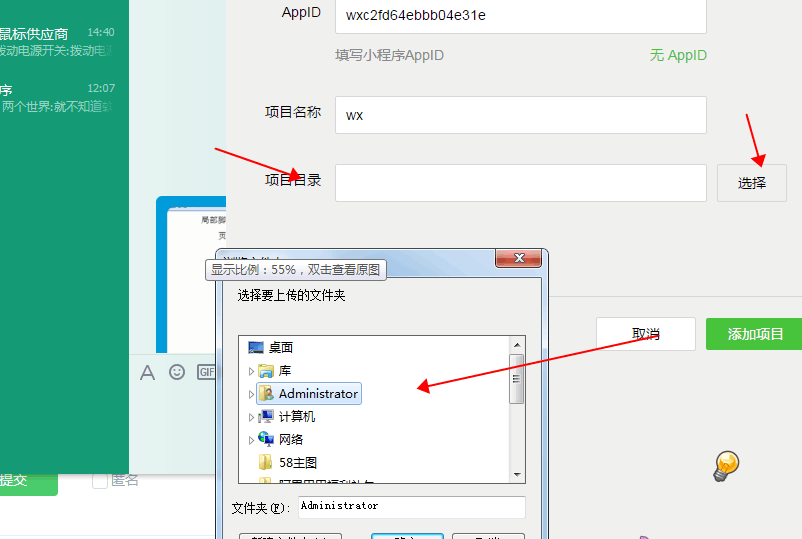Click the 计算机 computer icon

[x=266, y=417]
